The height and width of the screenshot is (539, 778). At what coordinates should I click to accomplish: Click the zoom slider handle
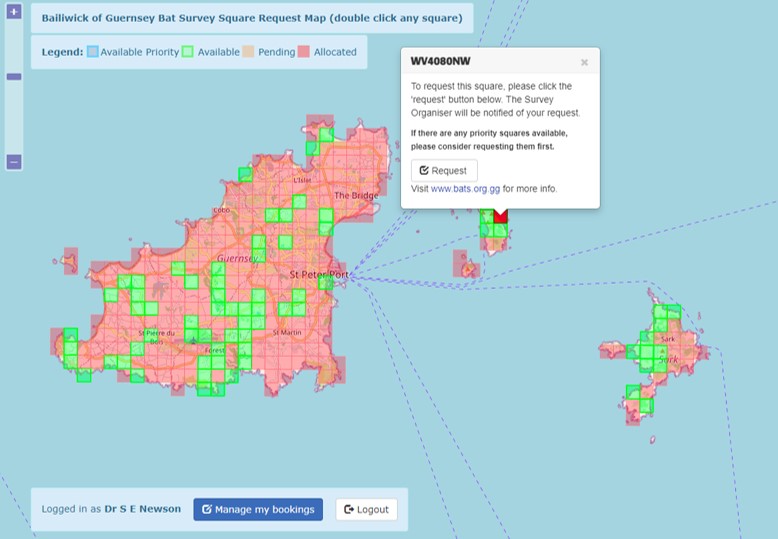(14, 76)
